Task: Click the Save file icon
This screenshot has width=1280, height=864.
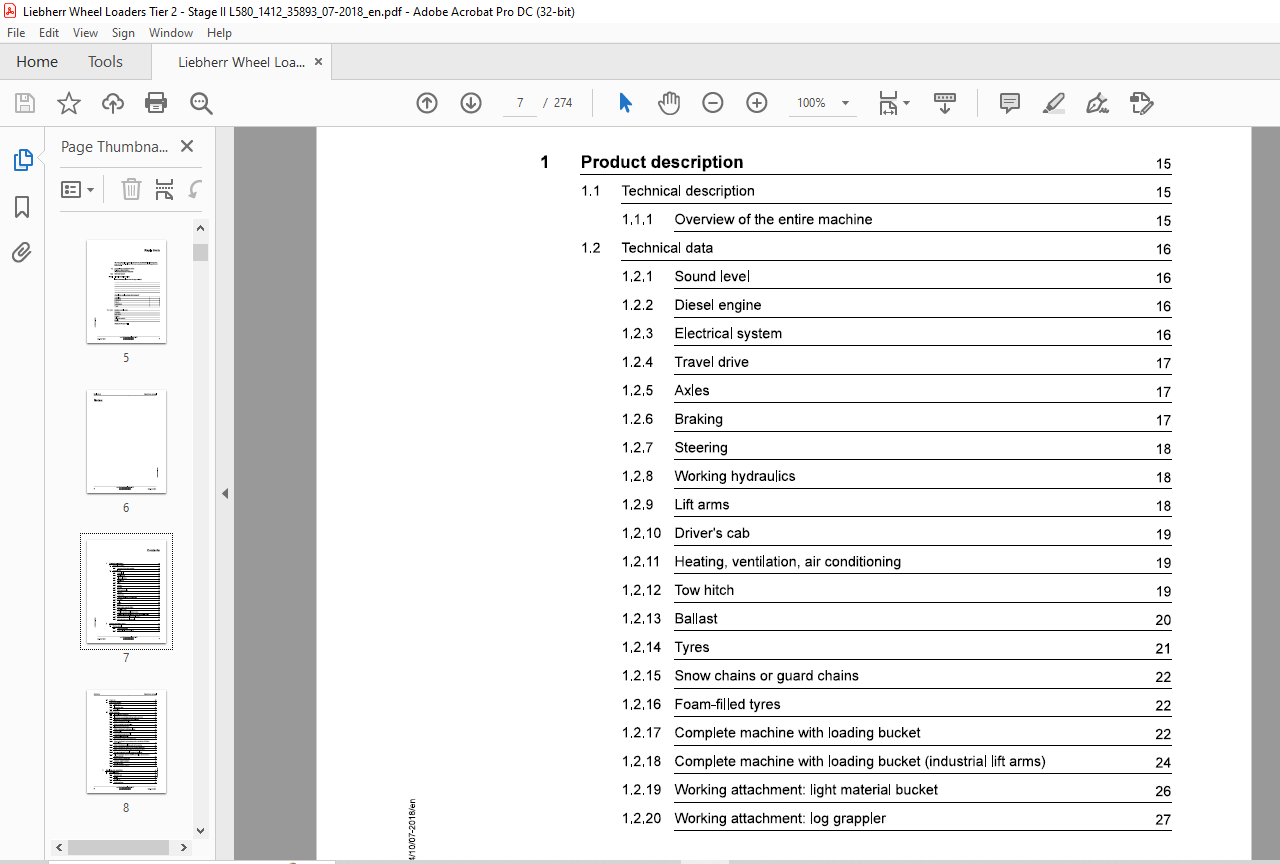Action: tap(25, 103)
